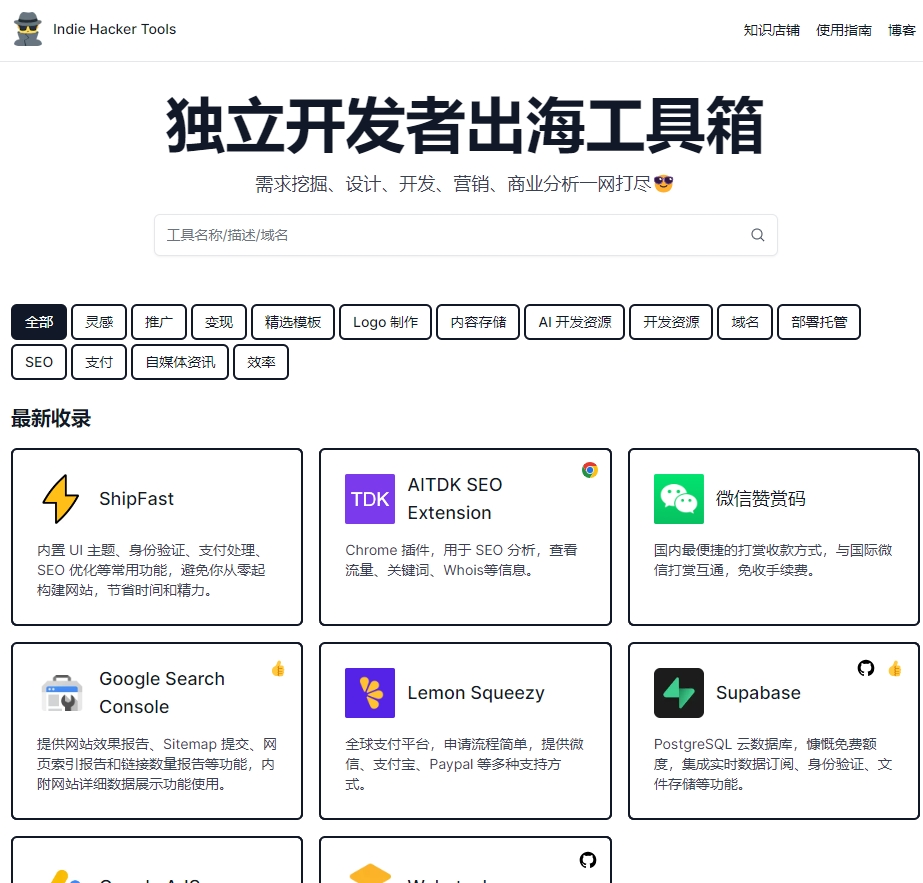Viewport: 923px width, 883px height.
Task: Show the 开发资源 category
Action: tap(671, 322)
